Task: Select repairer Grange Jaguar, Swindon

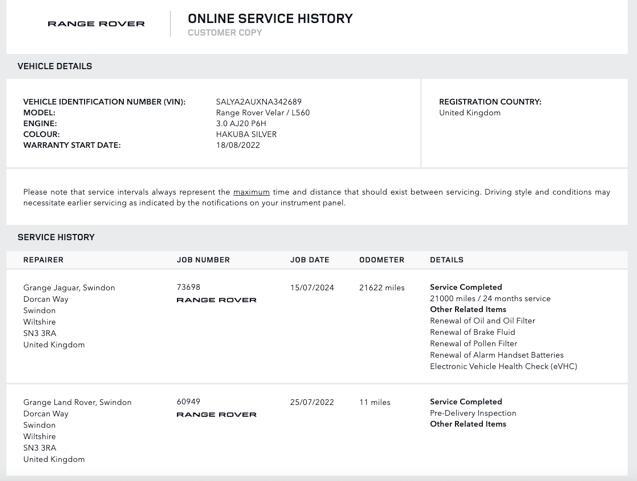Action: (69, 288)
